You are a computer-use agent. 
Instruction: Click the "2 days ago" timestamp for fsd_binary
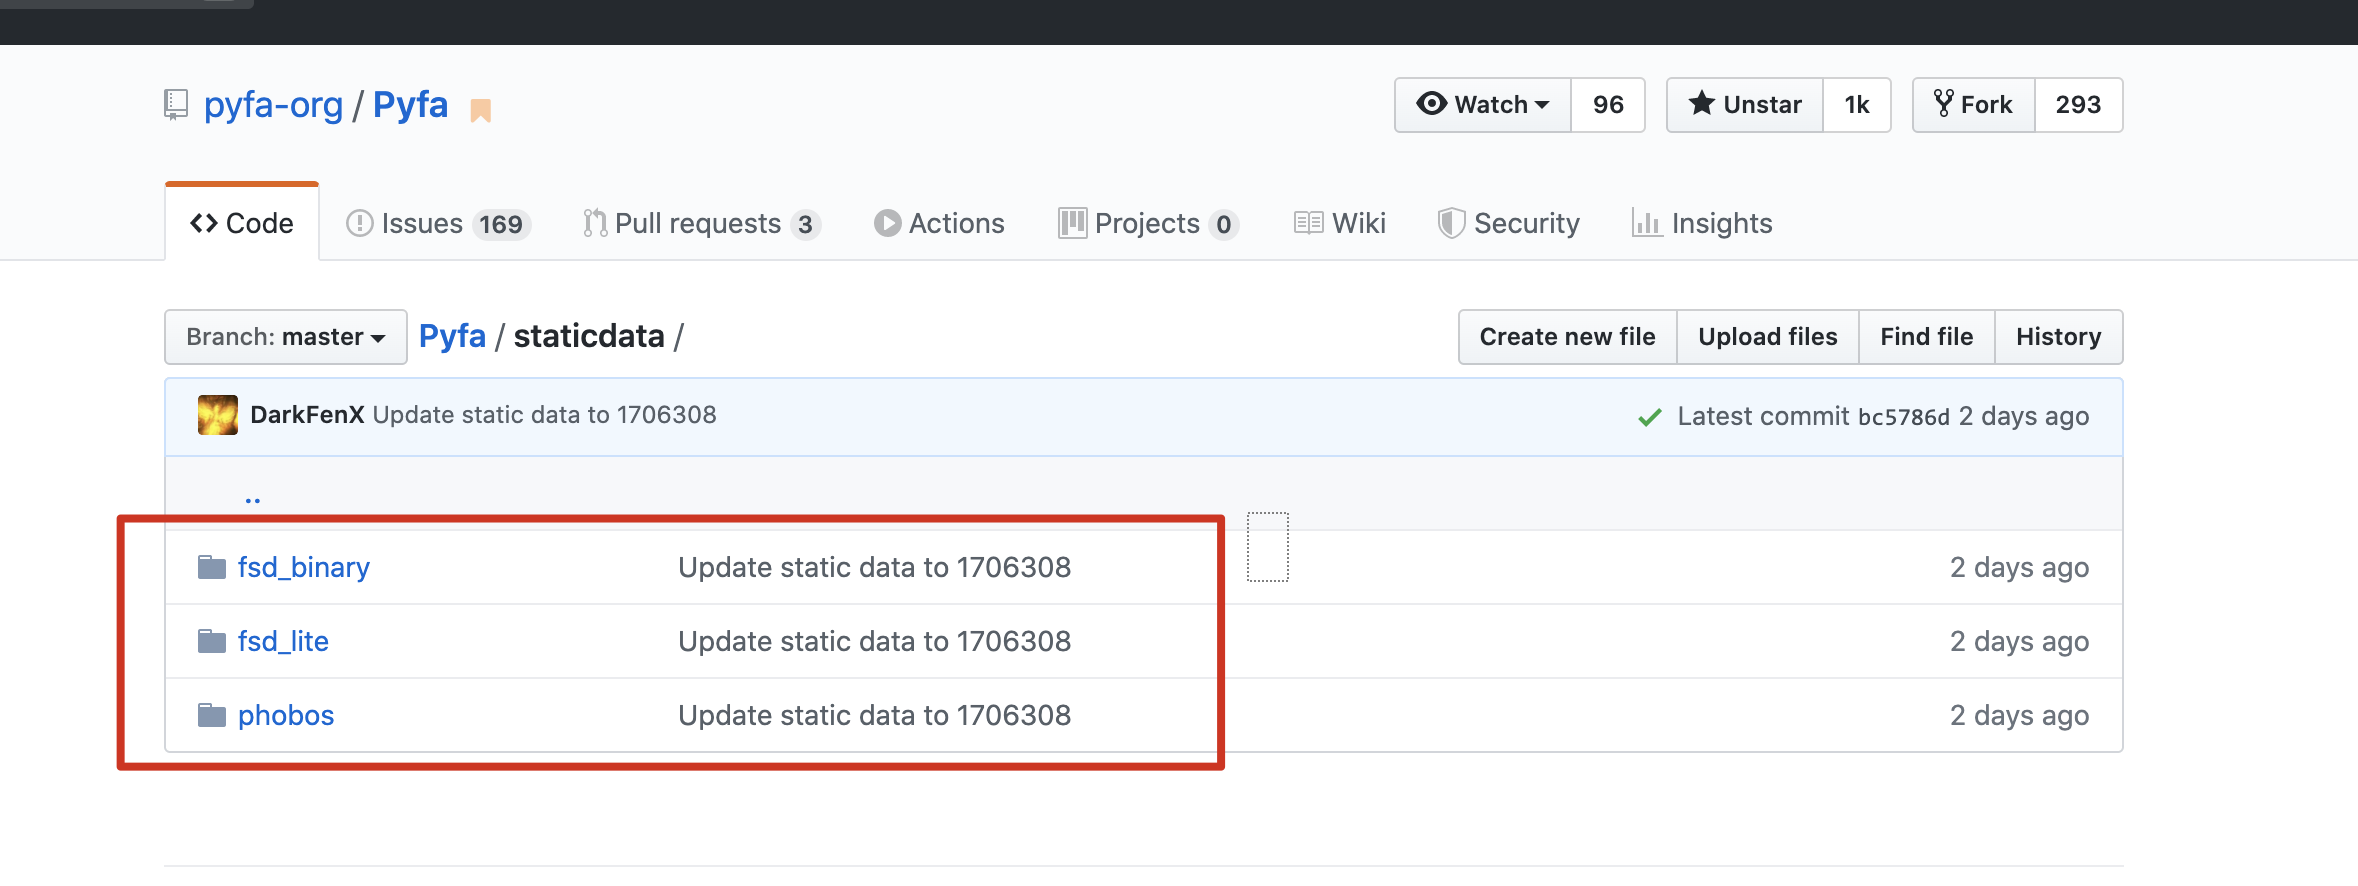click(x=2020, y=567)
